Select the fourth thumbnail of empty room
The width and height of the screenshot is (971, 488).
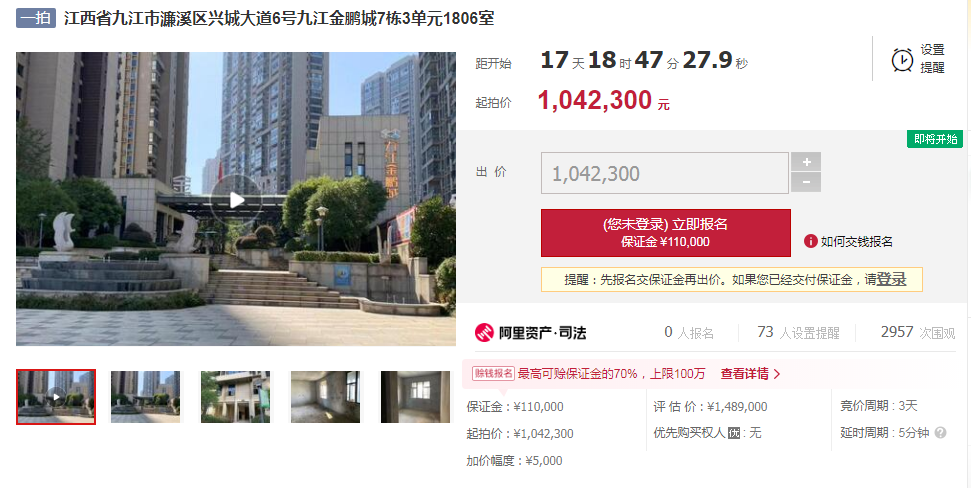pos(325,397)
